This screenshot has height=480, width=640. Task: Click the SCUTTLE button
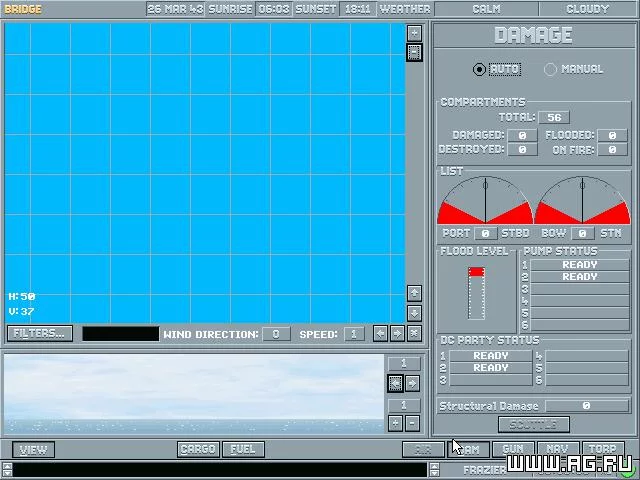click(534, 424)
